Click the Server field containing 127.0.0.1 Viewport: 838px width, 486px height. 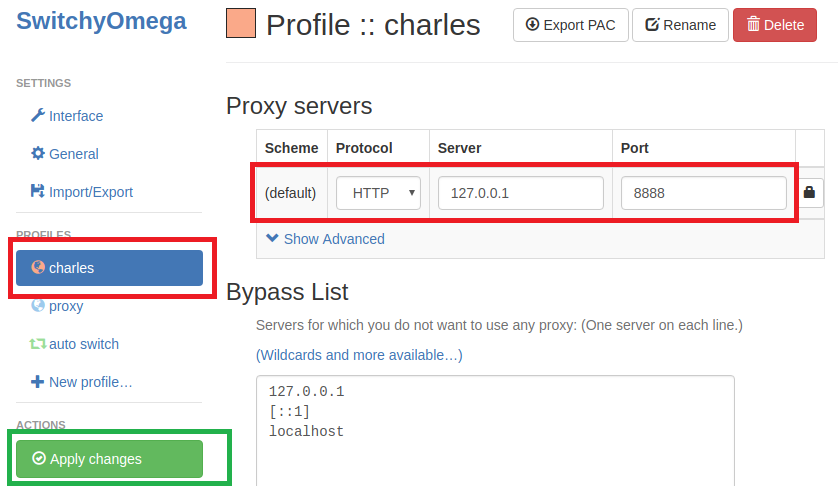521,193
